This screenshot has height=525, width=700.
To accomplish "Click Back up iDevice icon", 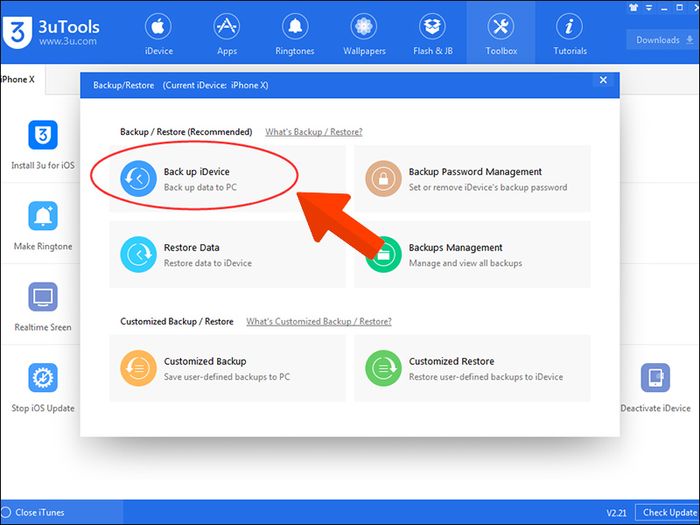I will (x=138, y=179).
